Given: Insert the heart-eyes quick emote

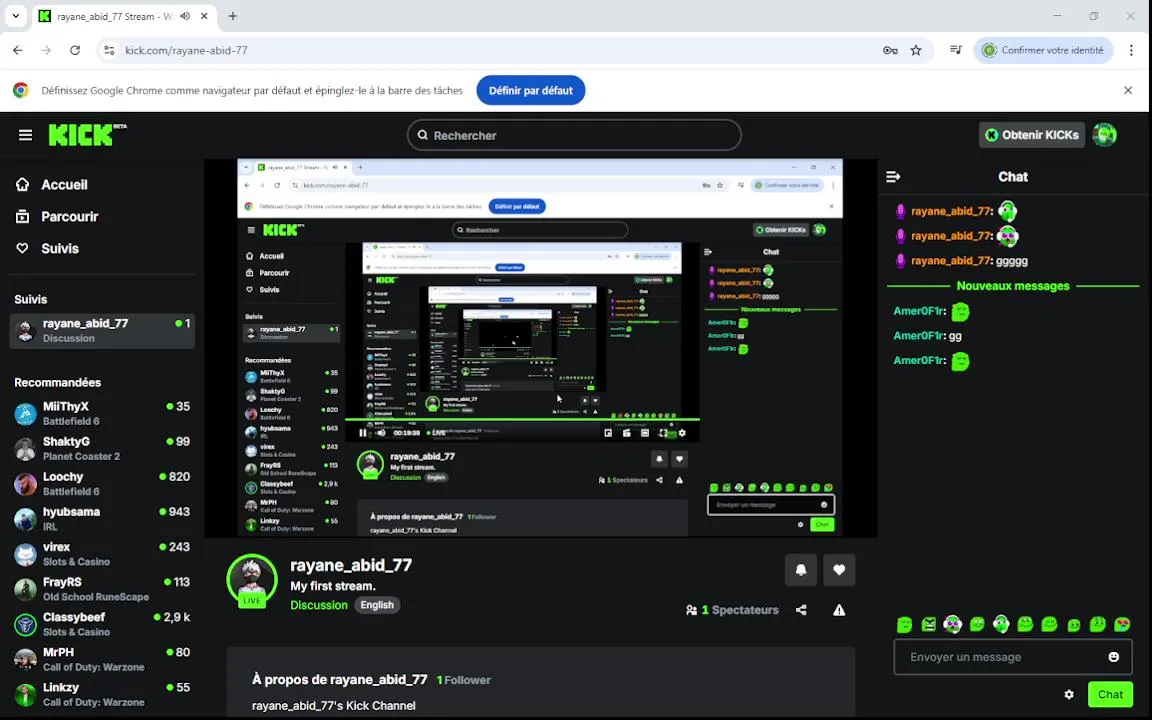Looking at the screenshot, I should point(1122,624).
